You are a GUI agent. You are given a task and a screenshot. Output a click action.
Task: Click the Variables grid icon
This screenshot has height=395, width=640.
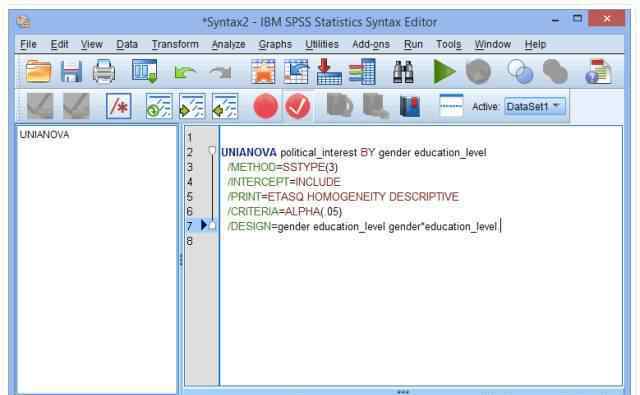click(x=363, y=72)
